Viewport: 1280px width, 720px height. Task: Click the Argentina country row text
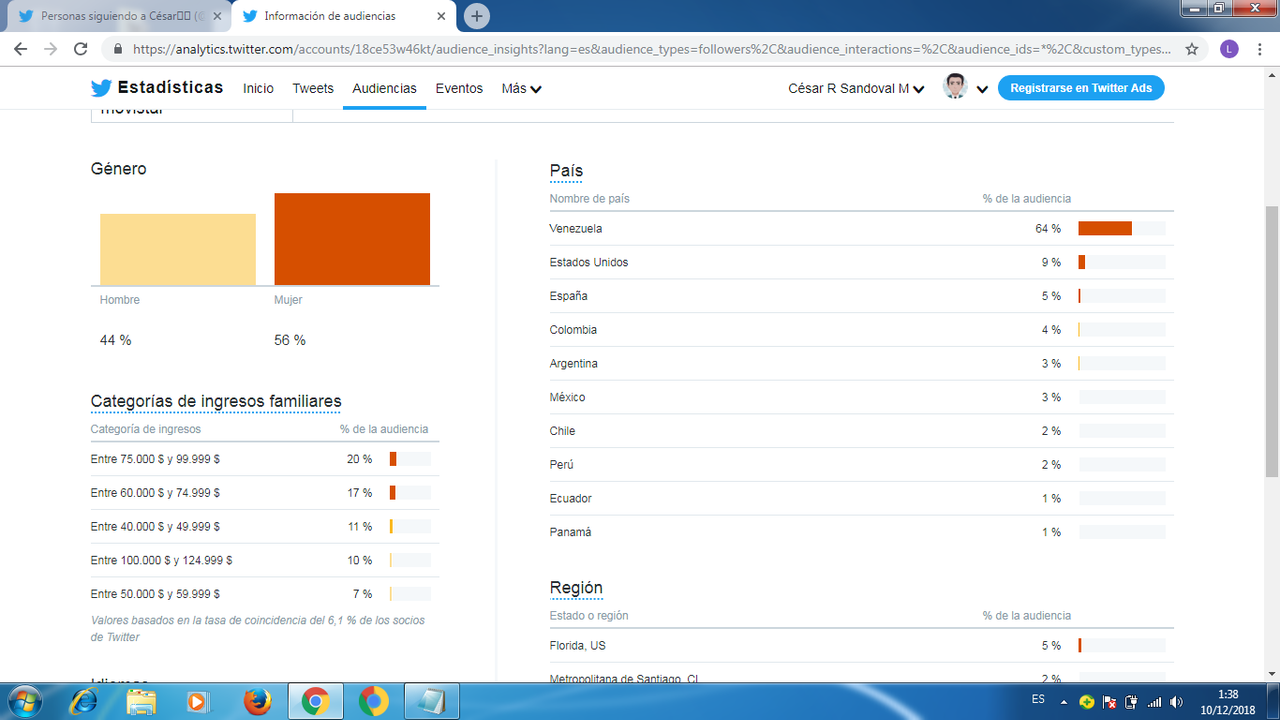574,364
